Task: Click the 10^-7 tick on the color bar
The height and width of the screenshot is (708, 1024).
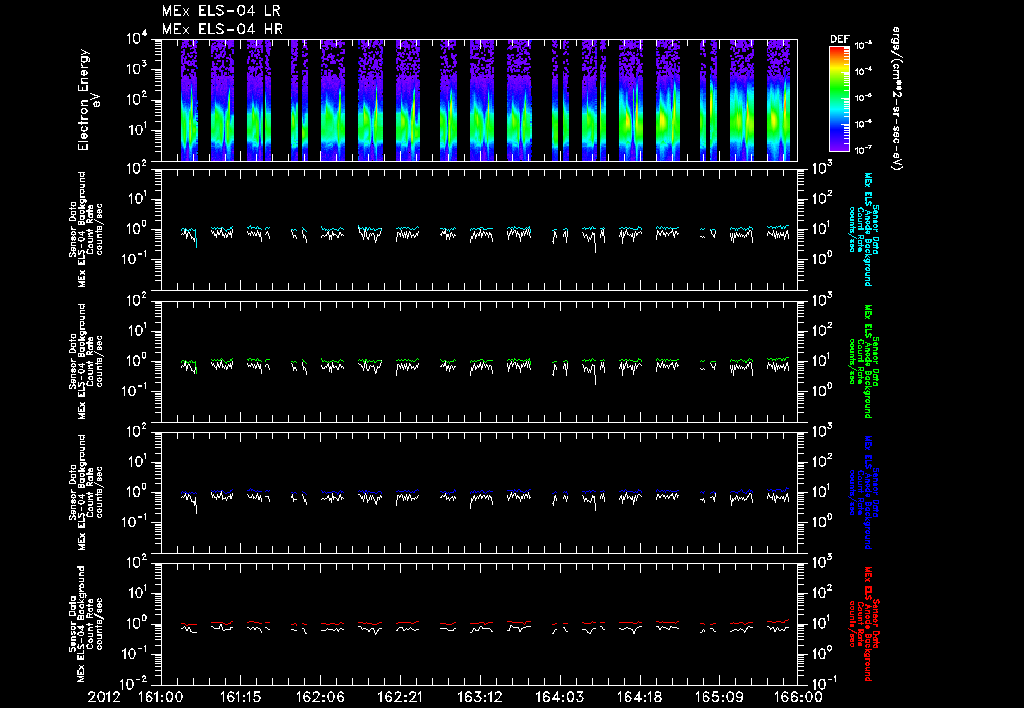Action: tap(863, 150)
